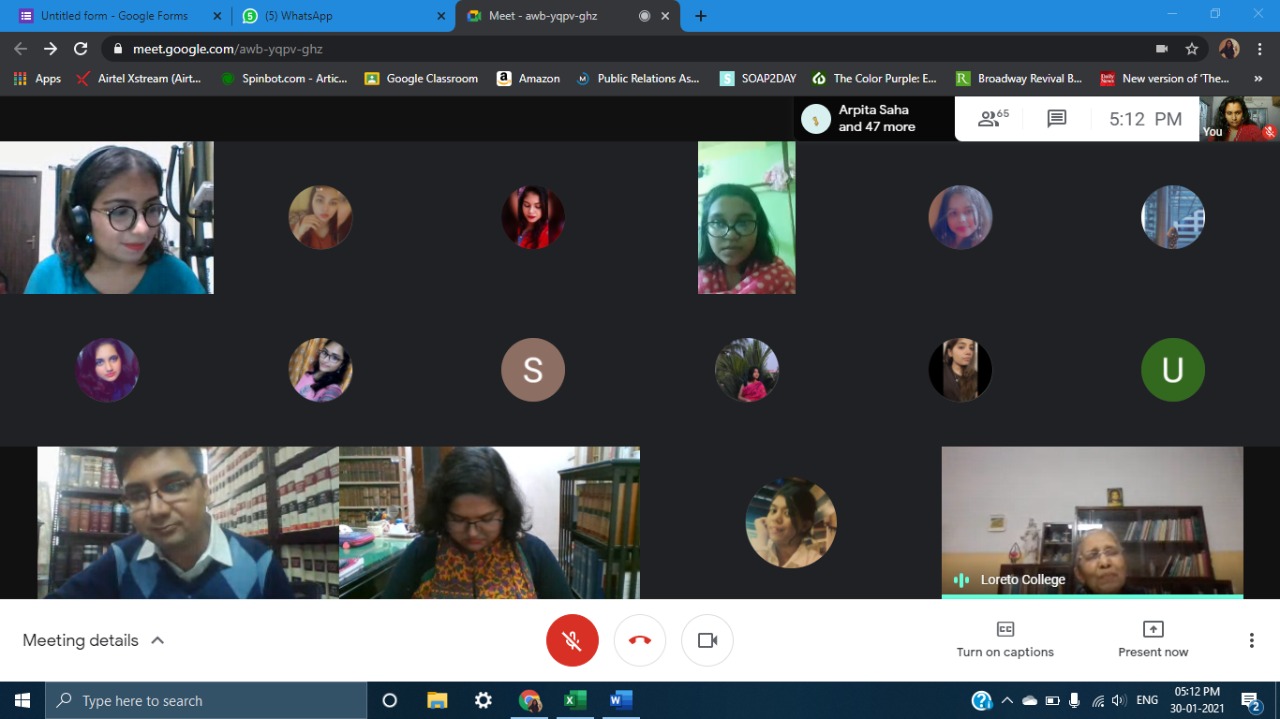Open Excel from the taskbar
The image size is (1280, 719).
point(575,700)
